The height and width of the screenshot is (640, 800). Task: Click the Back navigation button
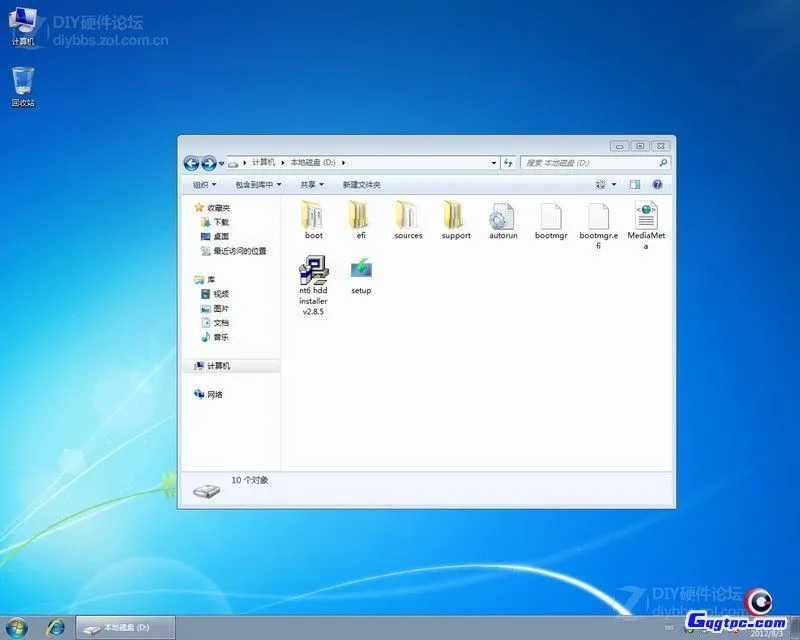tap(191, 163)
